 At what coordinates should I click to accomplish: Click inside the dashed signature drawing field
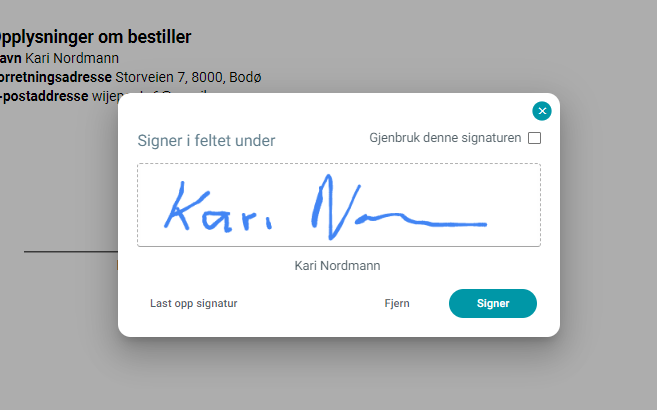coord(339,205)
